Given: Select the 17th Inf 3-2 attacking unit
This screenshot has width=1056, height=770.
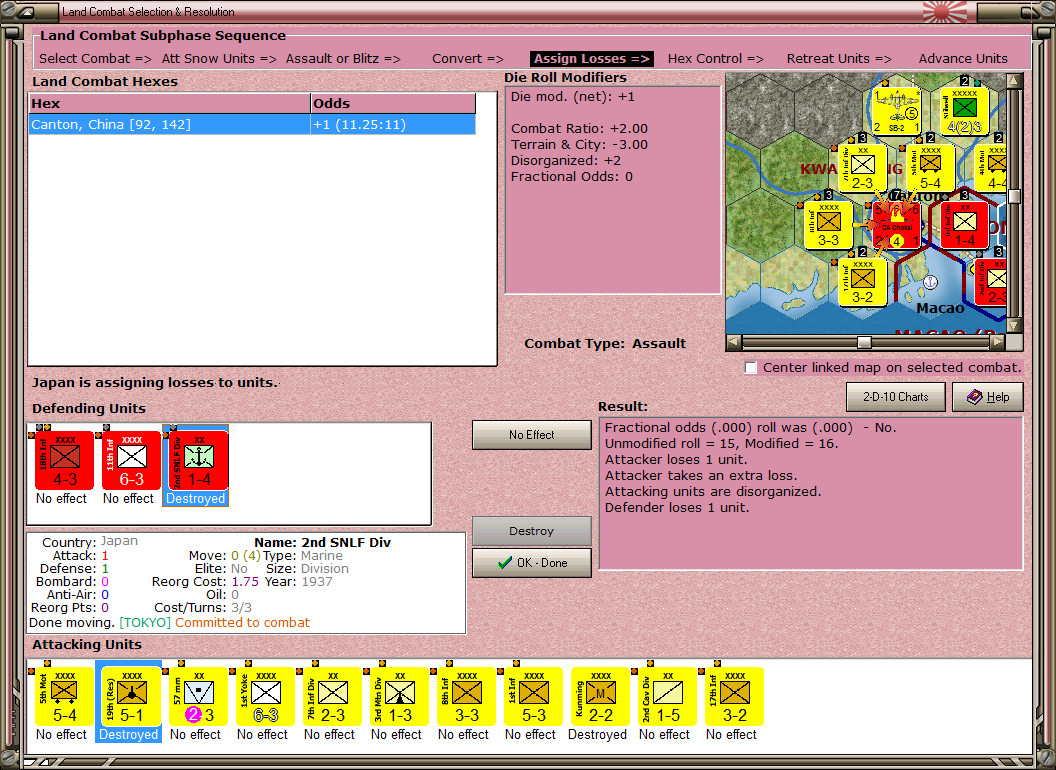Looking at the screenshot, I should (x=734, y=697).
